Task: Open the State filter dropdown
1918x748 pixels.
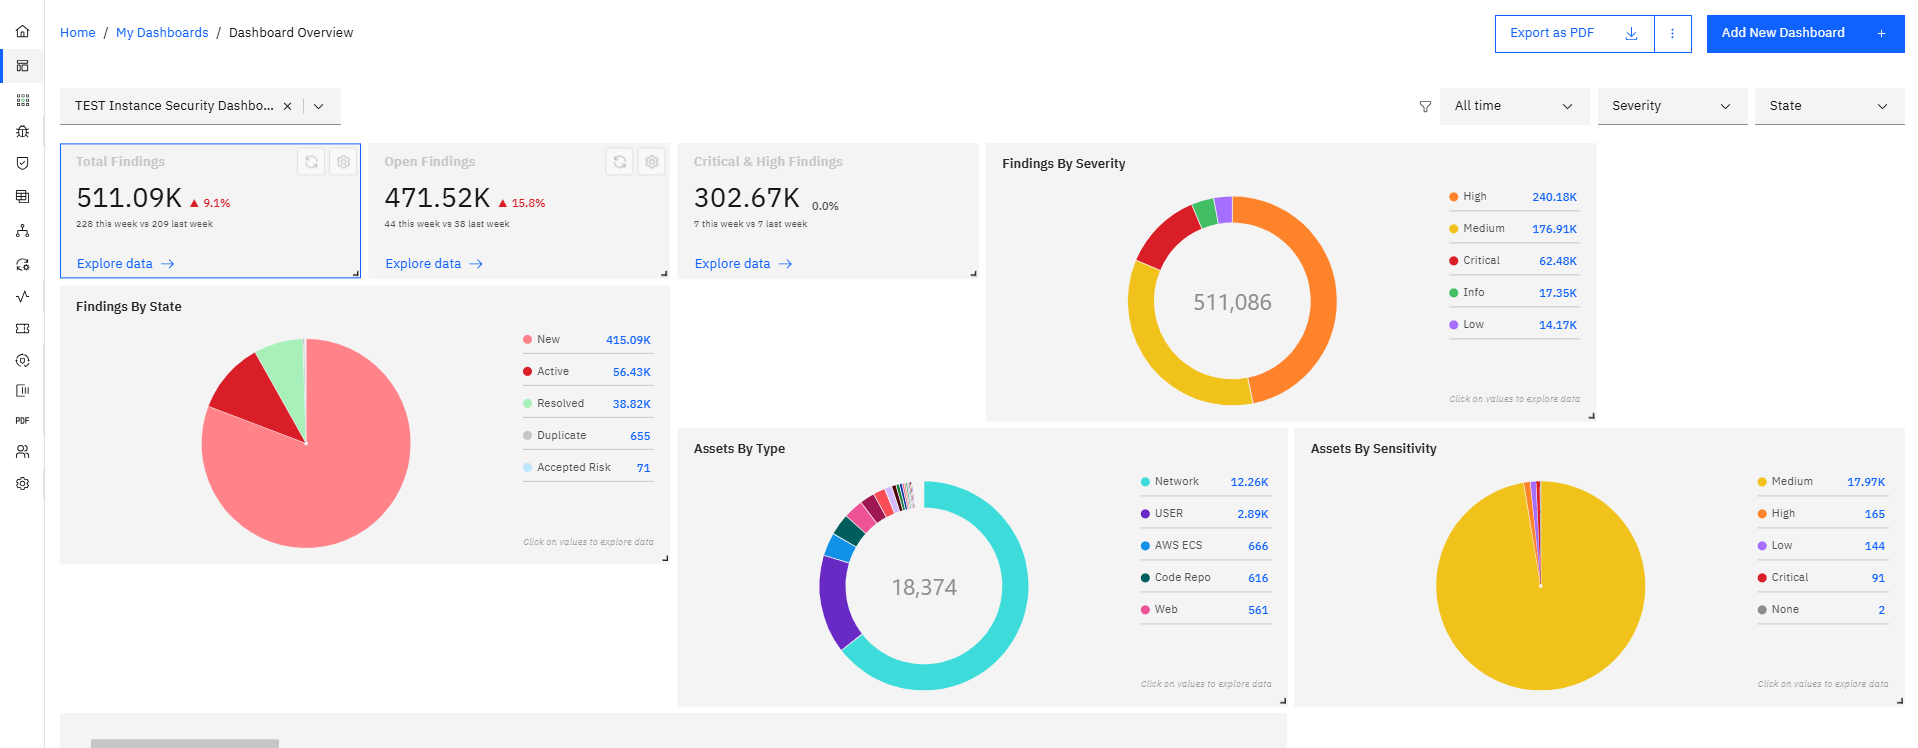Action: [1829, 106]
